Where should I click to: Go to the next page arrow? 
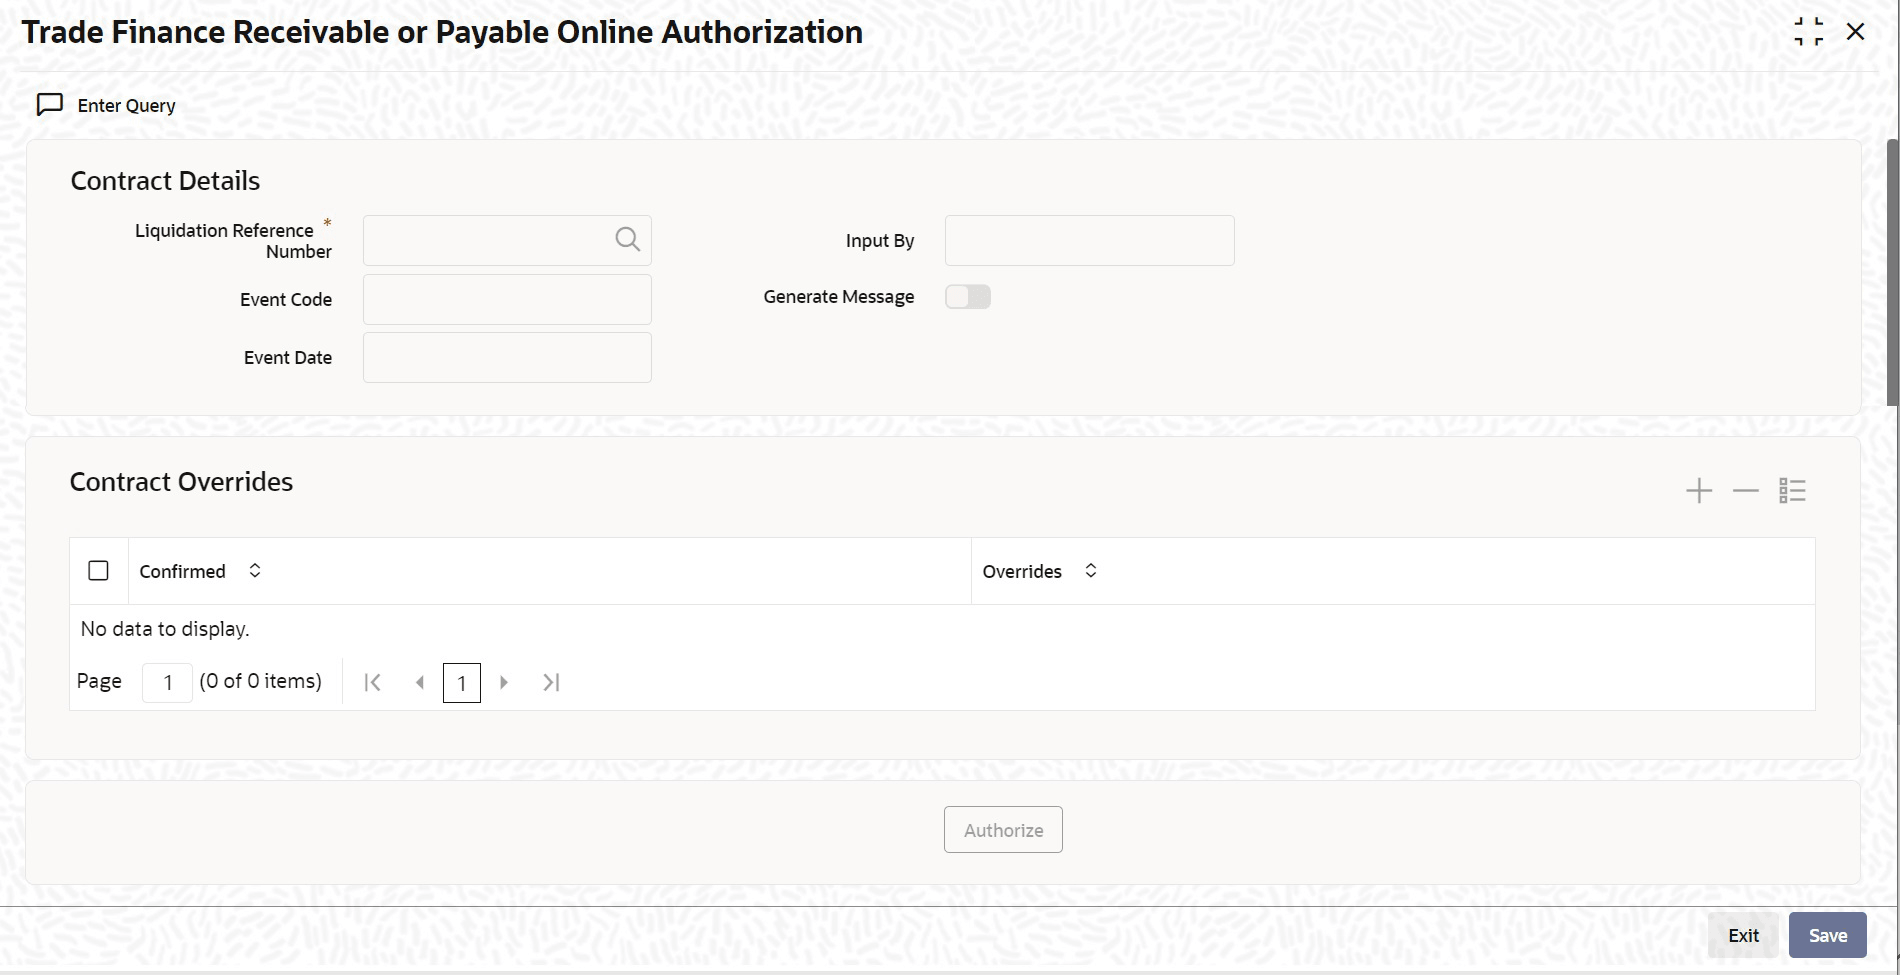pos(504,682)
